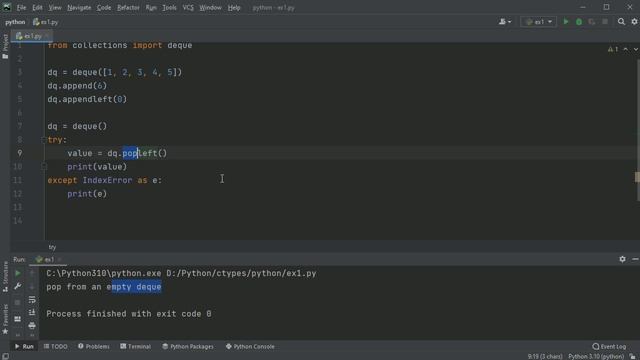The height and width of the screenshot is (360, 640).
Task: Click the try breadcrumb below the editor
Action: click(x=52, y=247)
